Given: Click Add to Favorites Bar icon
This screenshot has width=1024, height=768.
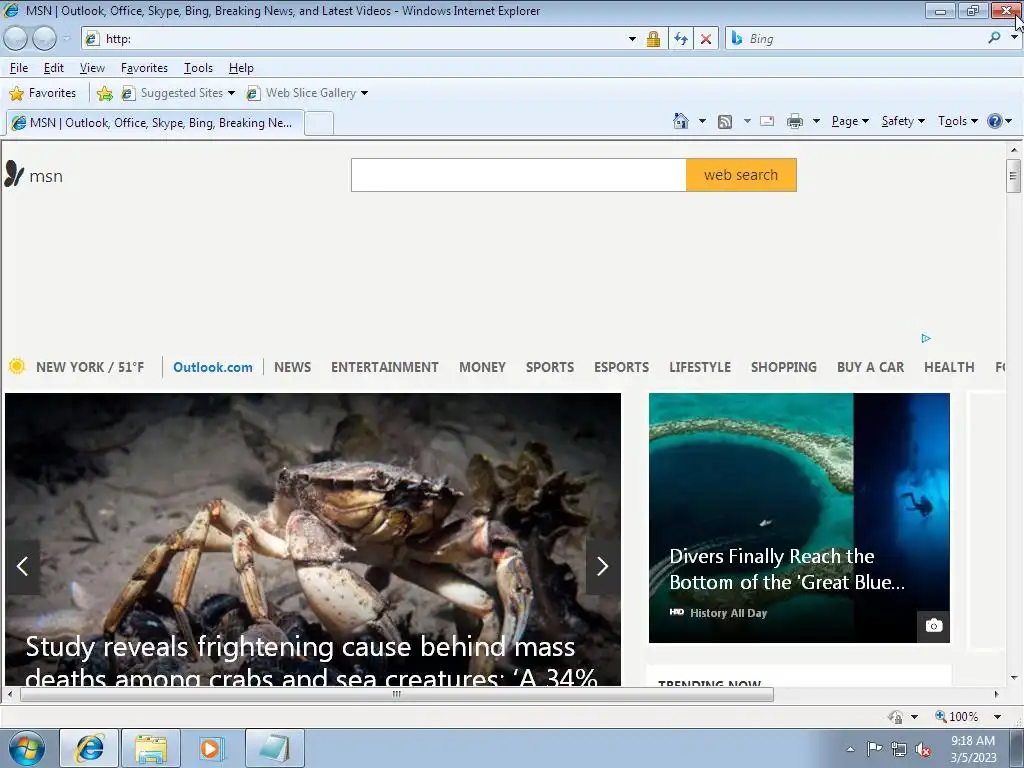Looking at the screenshot, I should [104, 93].
